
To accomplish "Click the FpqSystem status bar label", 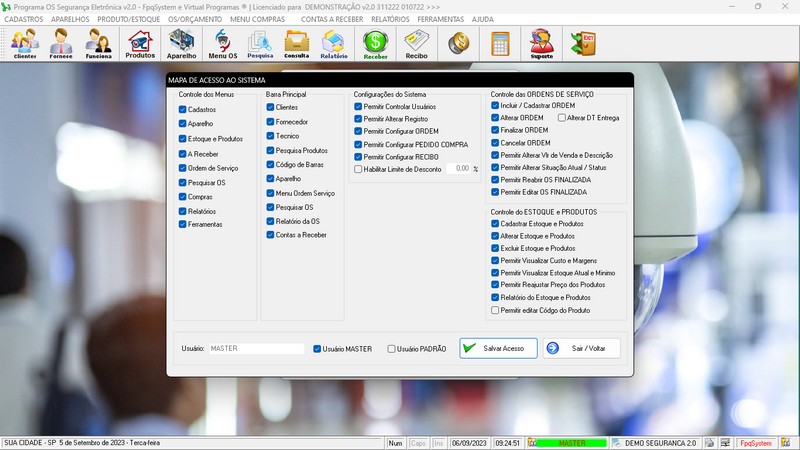I will (x=756, y=443).
